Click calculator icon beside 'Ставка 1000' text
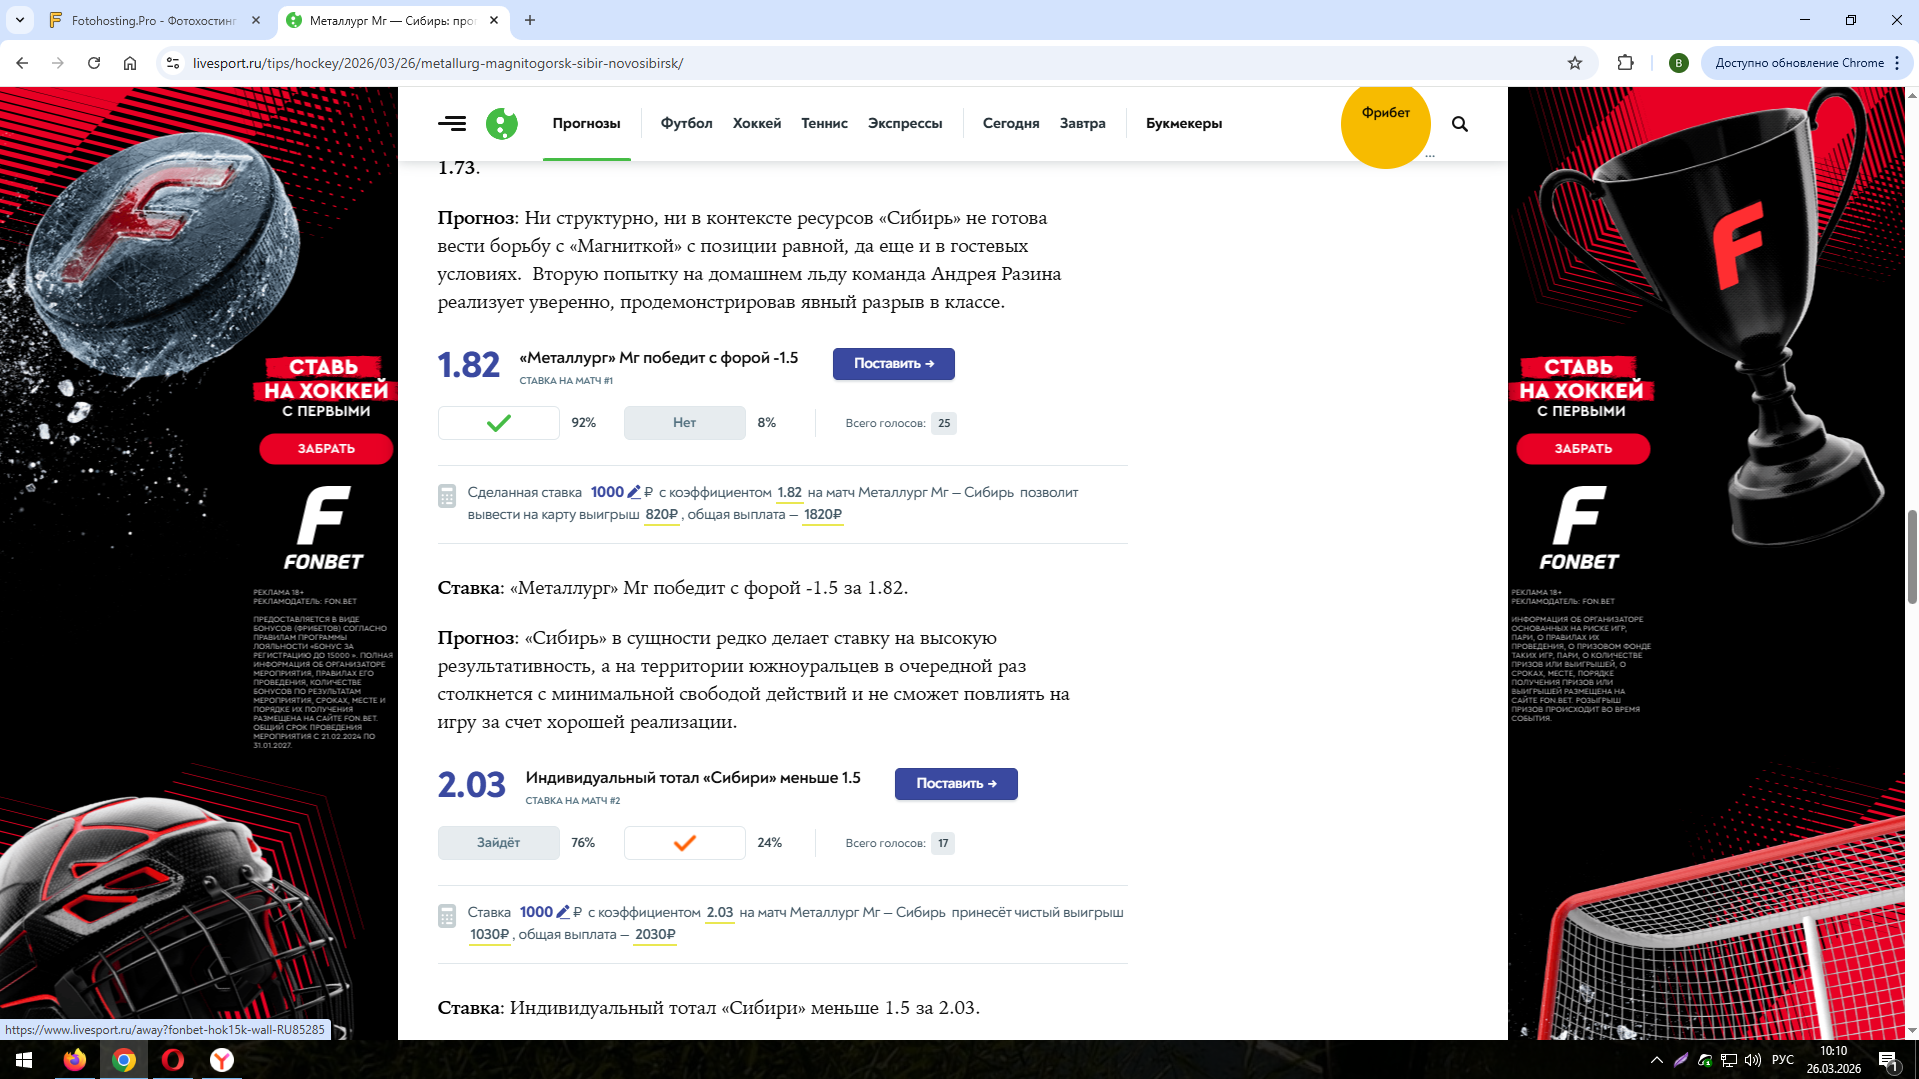 (x=447, y=916)
